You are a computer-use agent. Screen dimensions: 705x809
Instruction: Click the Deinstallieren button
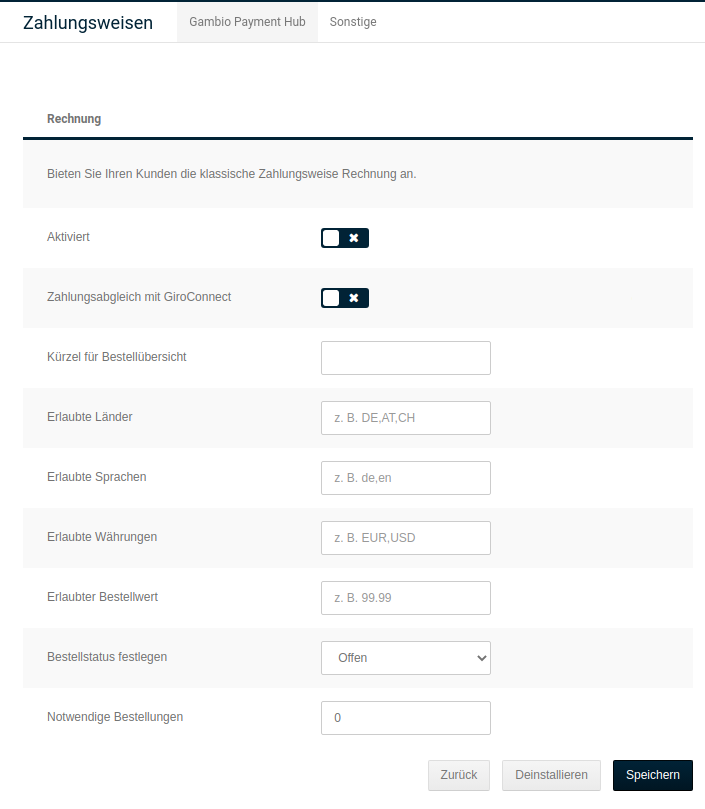(551, 775)
